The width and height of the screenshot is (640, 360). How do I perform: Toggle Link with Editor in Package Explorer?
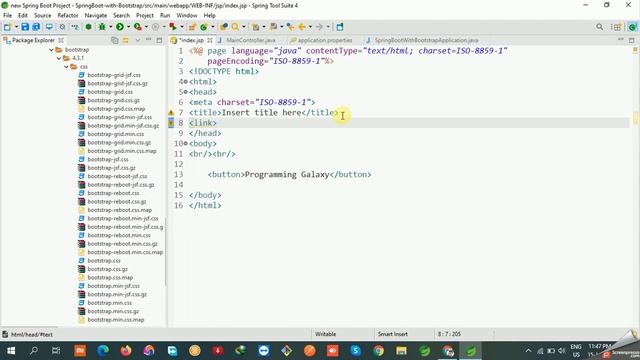126,40
